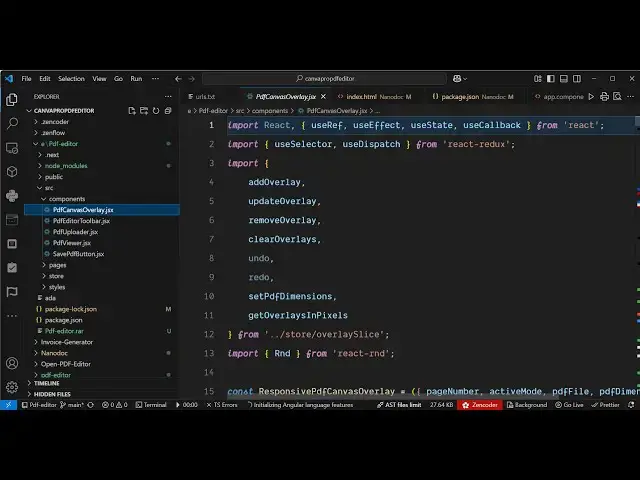Open the Manage gear icon
640x480 pixels.
[x=12, y=387]
